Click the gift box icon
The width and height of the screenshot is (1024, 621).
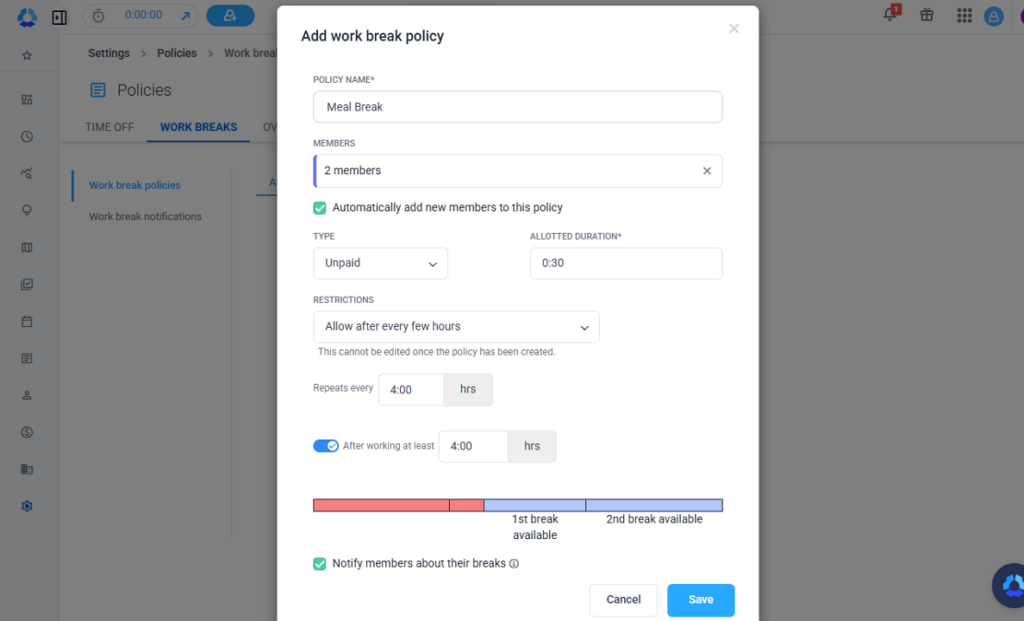[x=927, y=15]
